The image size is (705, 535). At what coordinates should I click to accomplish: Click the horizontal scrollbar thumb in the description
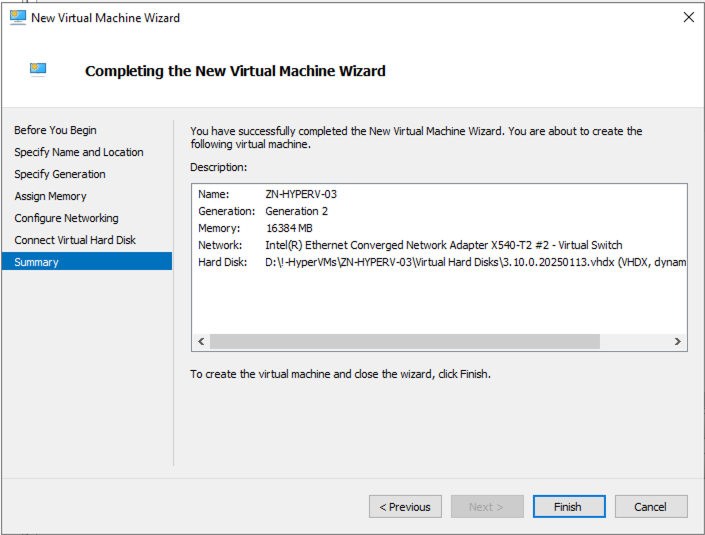coord(404,341)
